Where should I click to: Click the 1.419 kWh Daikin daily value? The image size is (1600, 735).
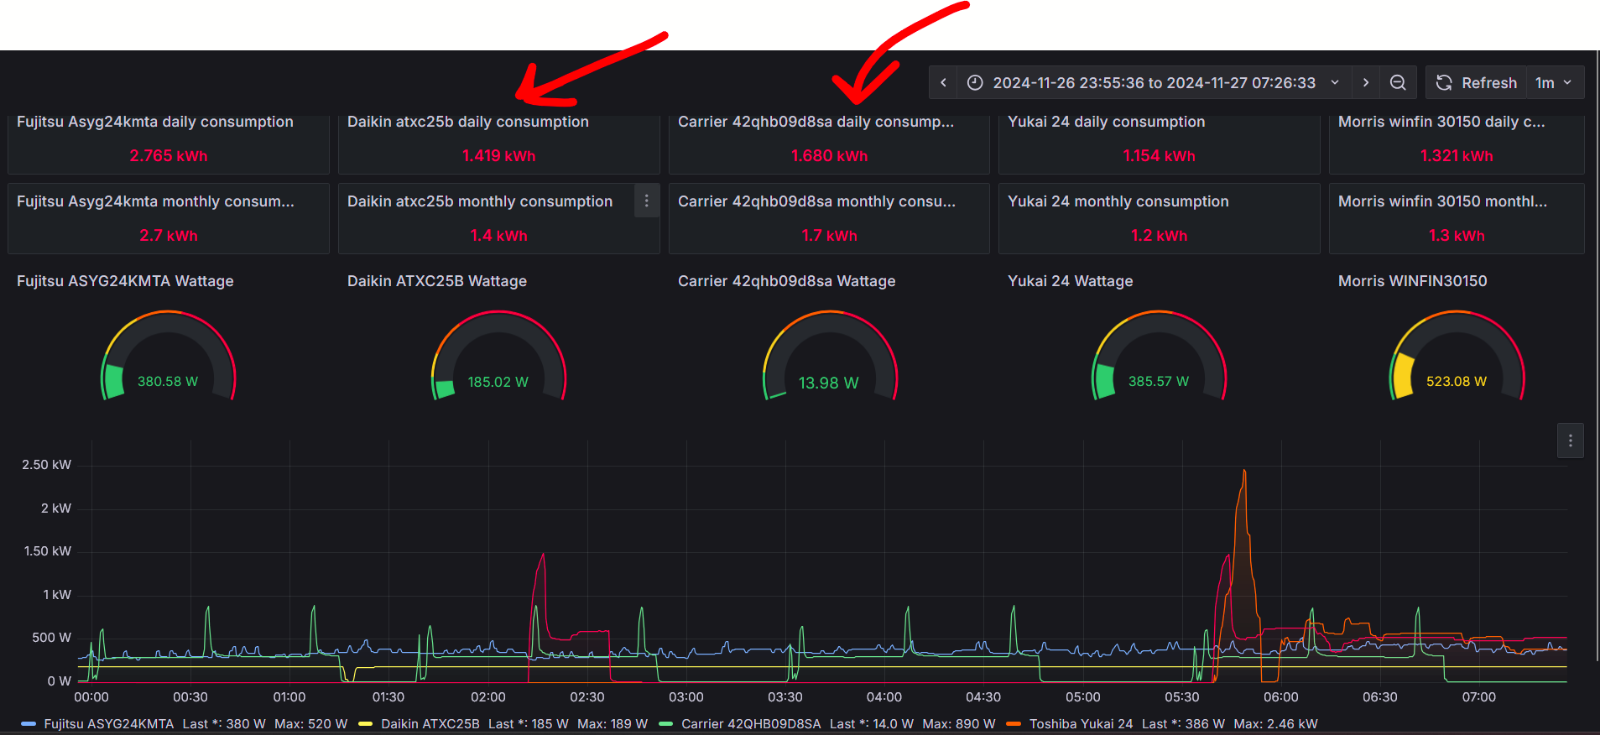[x=499, y=156]
